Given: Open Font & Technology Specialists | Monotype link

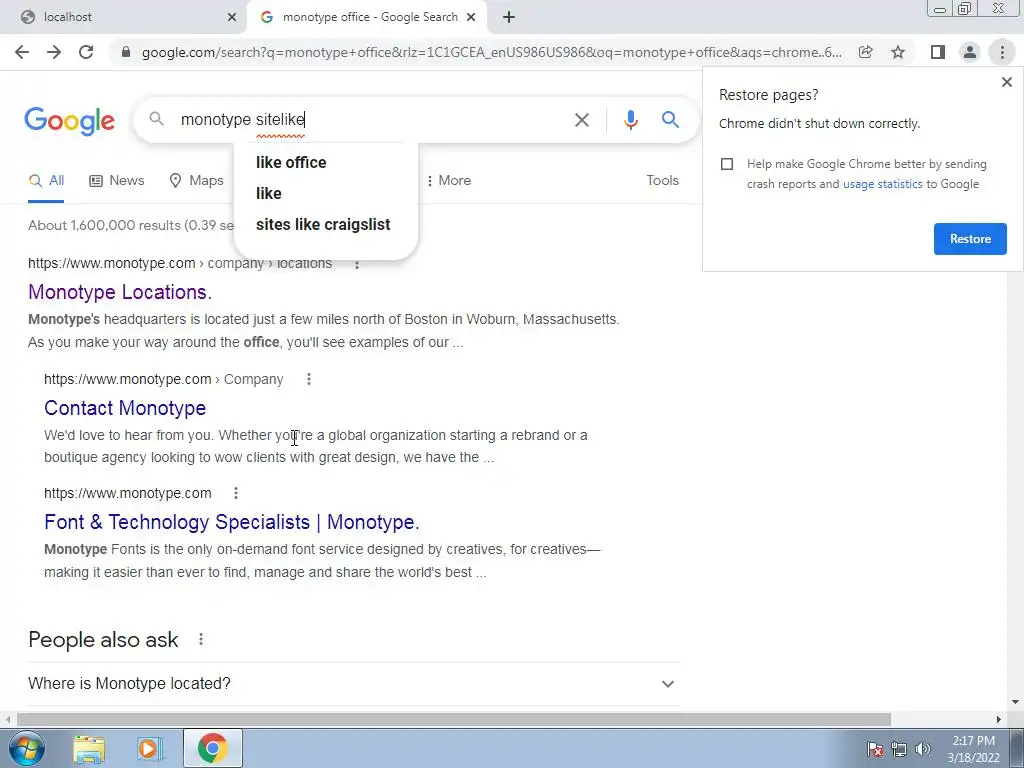Looking at the screenshot, I should (x=232, y=522).
